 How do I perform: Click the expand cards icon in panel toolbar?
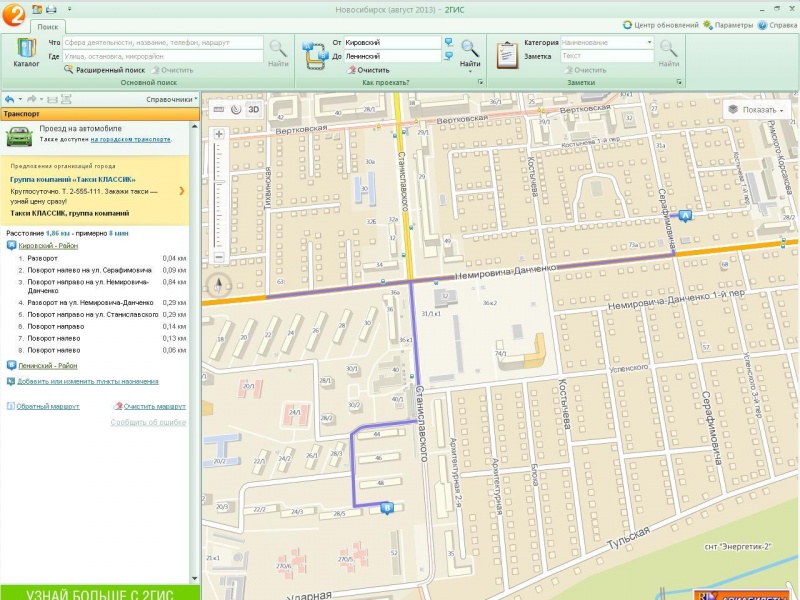[x=66, y=99]
